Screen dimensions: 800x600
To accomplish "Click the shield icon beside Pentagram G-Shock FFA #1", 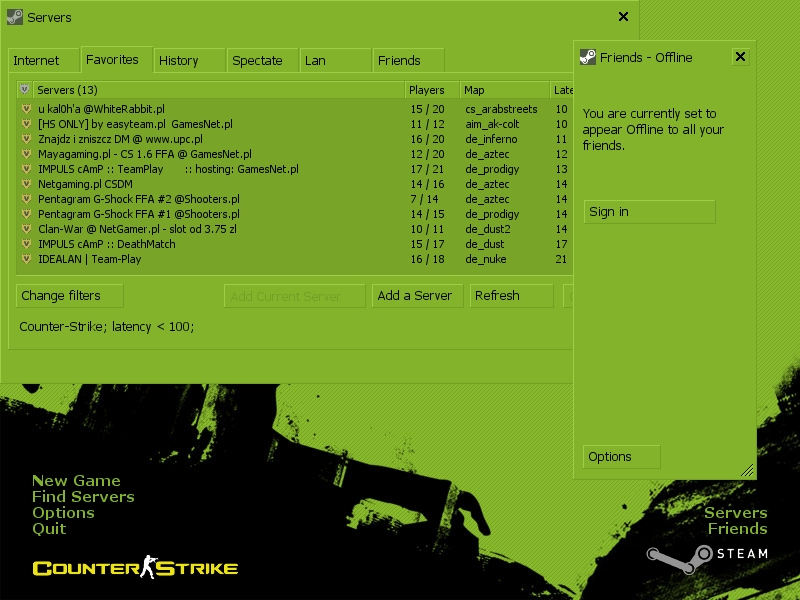I will (26, 214).
